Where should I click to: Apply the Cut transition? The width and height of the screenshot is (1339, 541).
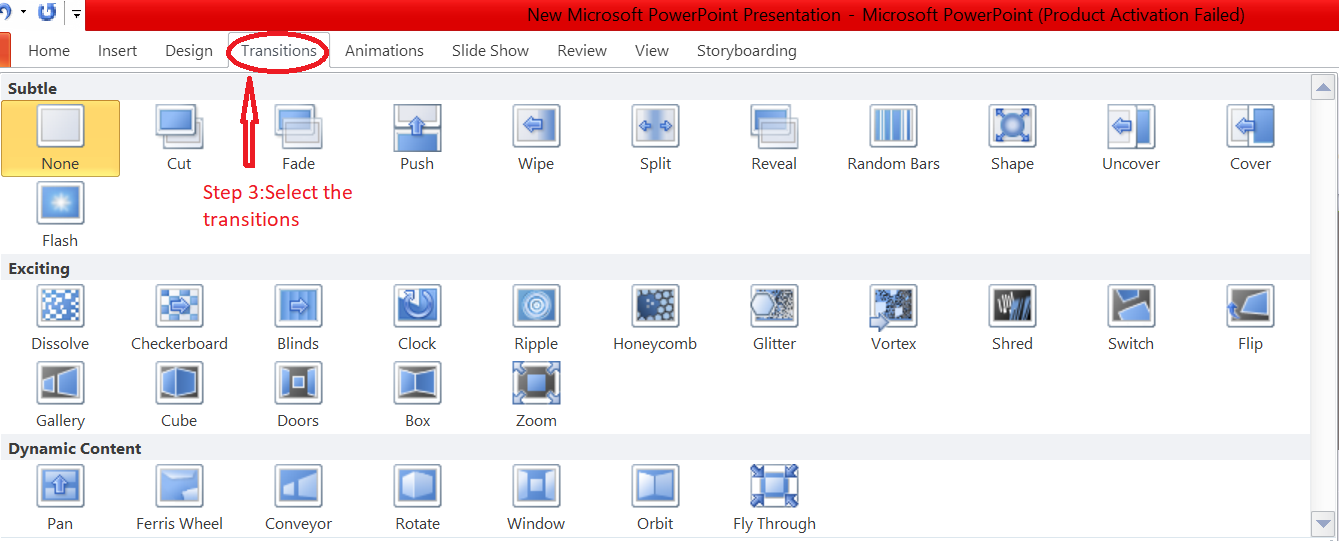[179, 138]
